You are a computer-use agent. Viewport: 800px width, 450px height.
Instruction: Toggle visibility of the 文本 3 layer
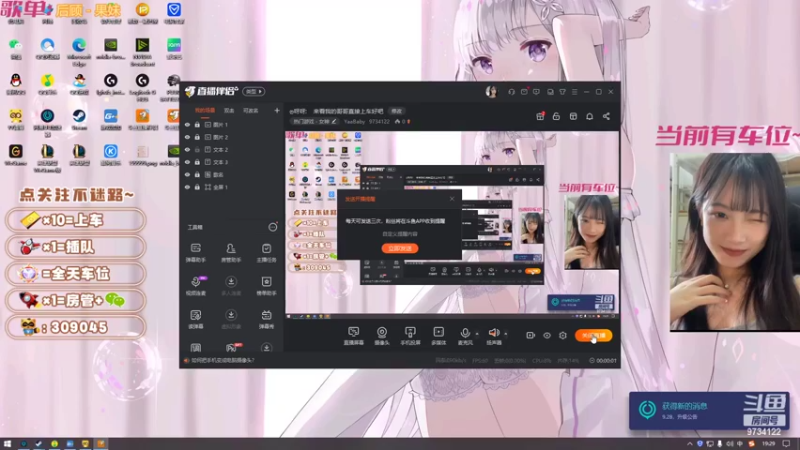(x=187, y=162)
